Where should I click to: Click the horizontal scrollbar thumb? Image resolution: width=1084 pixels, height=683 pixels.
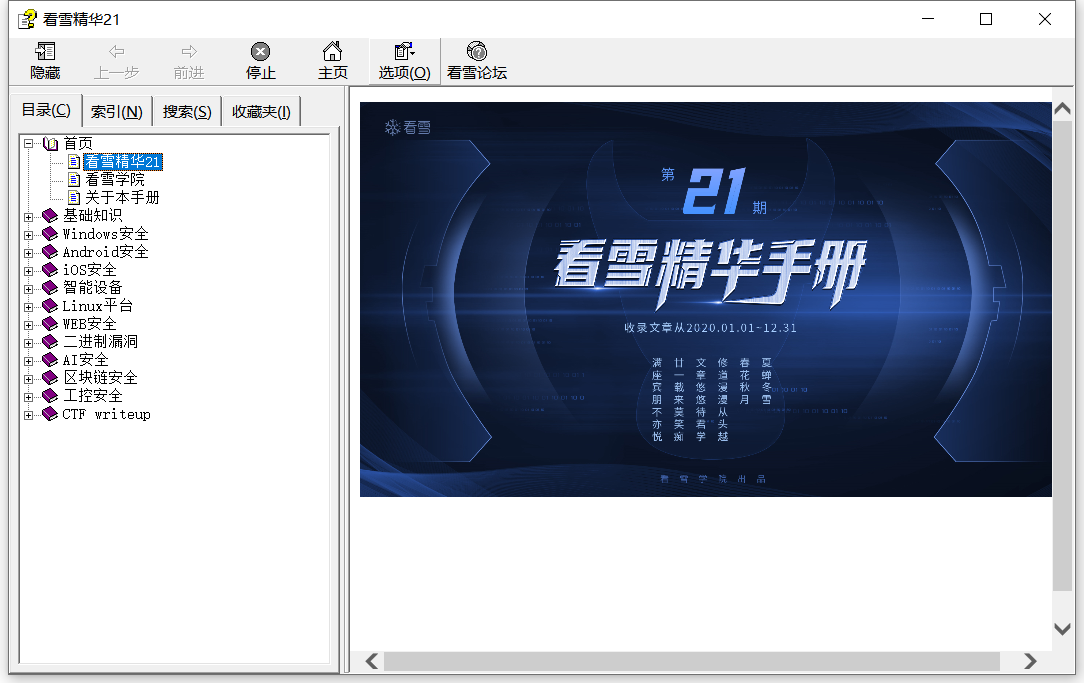[x=692, y=662]
